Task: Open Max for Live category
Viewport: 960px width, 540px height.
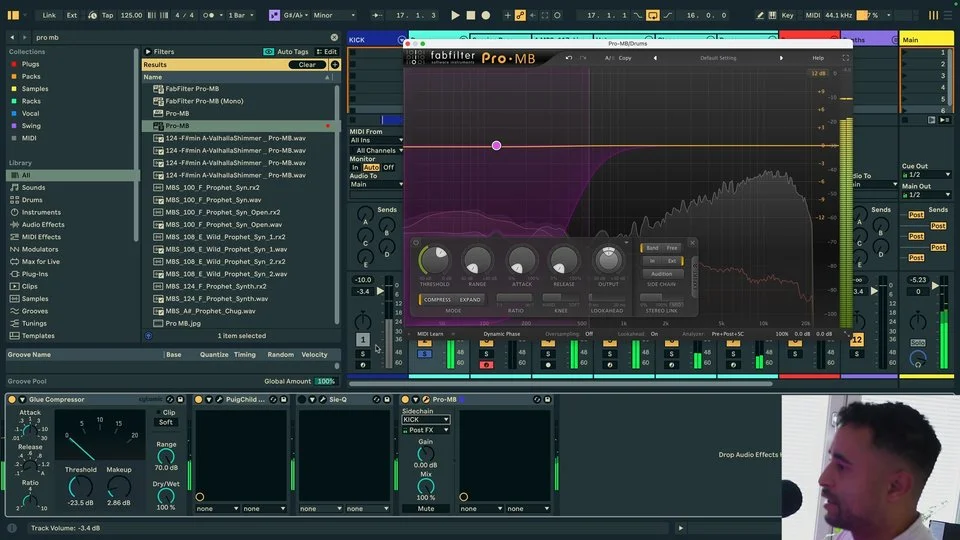Action: [x=40, y=261]
